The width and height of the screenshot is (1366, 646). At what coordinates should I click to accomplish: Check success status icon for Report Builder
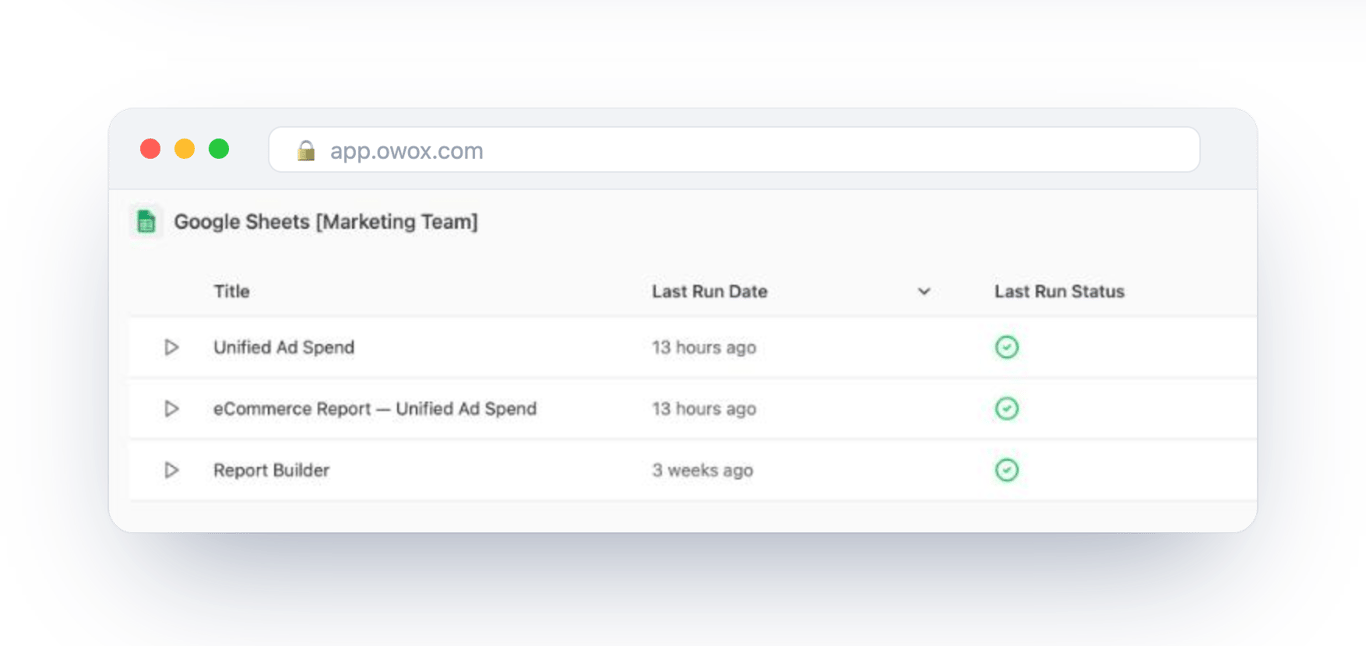[1007, 470]
